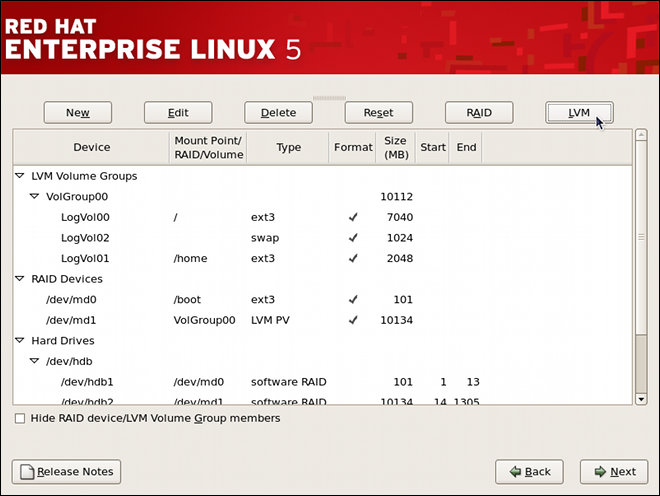
Task: Select the LogVol02 swap row
Action: pyautogui.click(x=323, y=238)
